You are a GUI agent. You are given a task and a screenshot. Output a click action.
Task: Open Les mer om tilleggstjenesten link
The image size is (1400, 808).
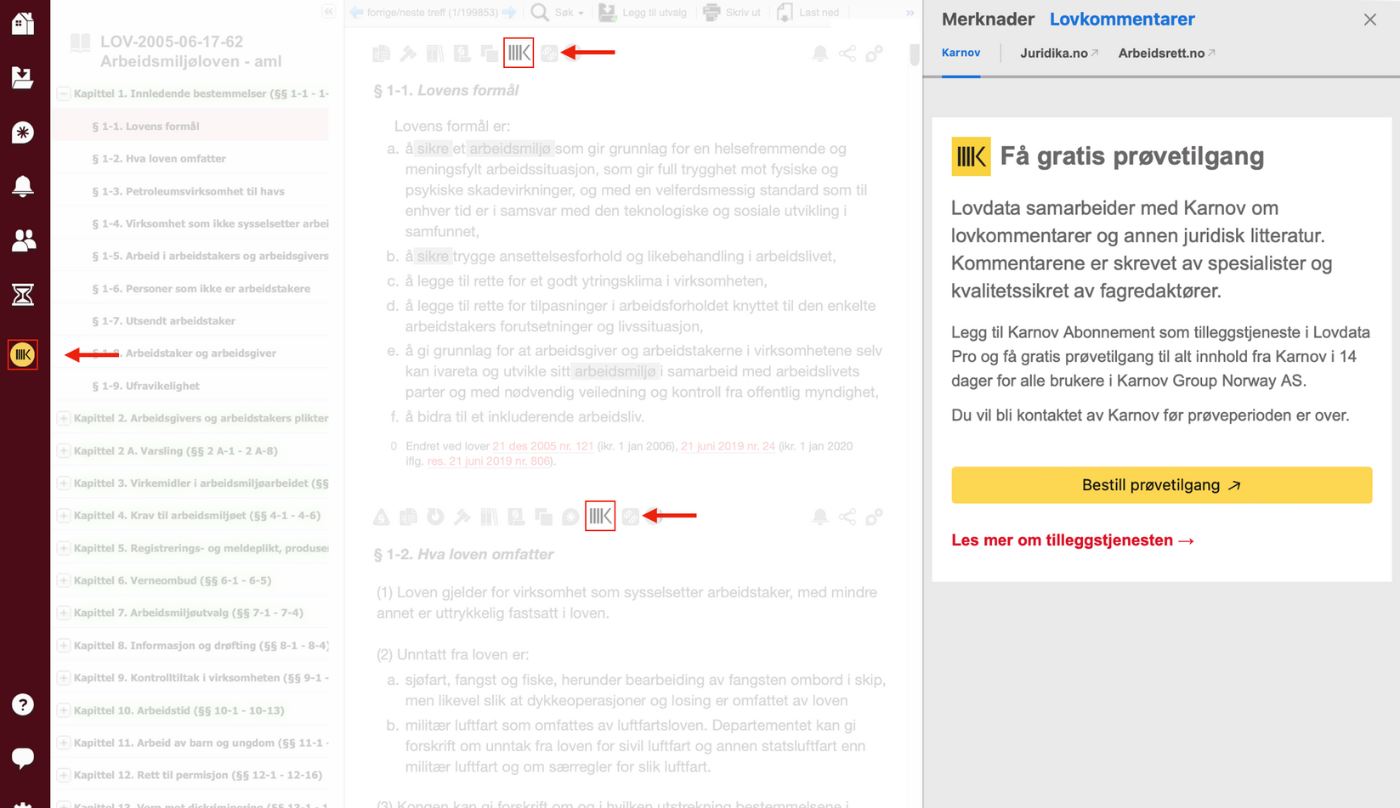(x=1073, y=540)
